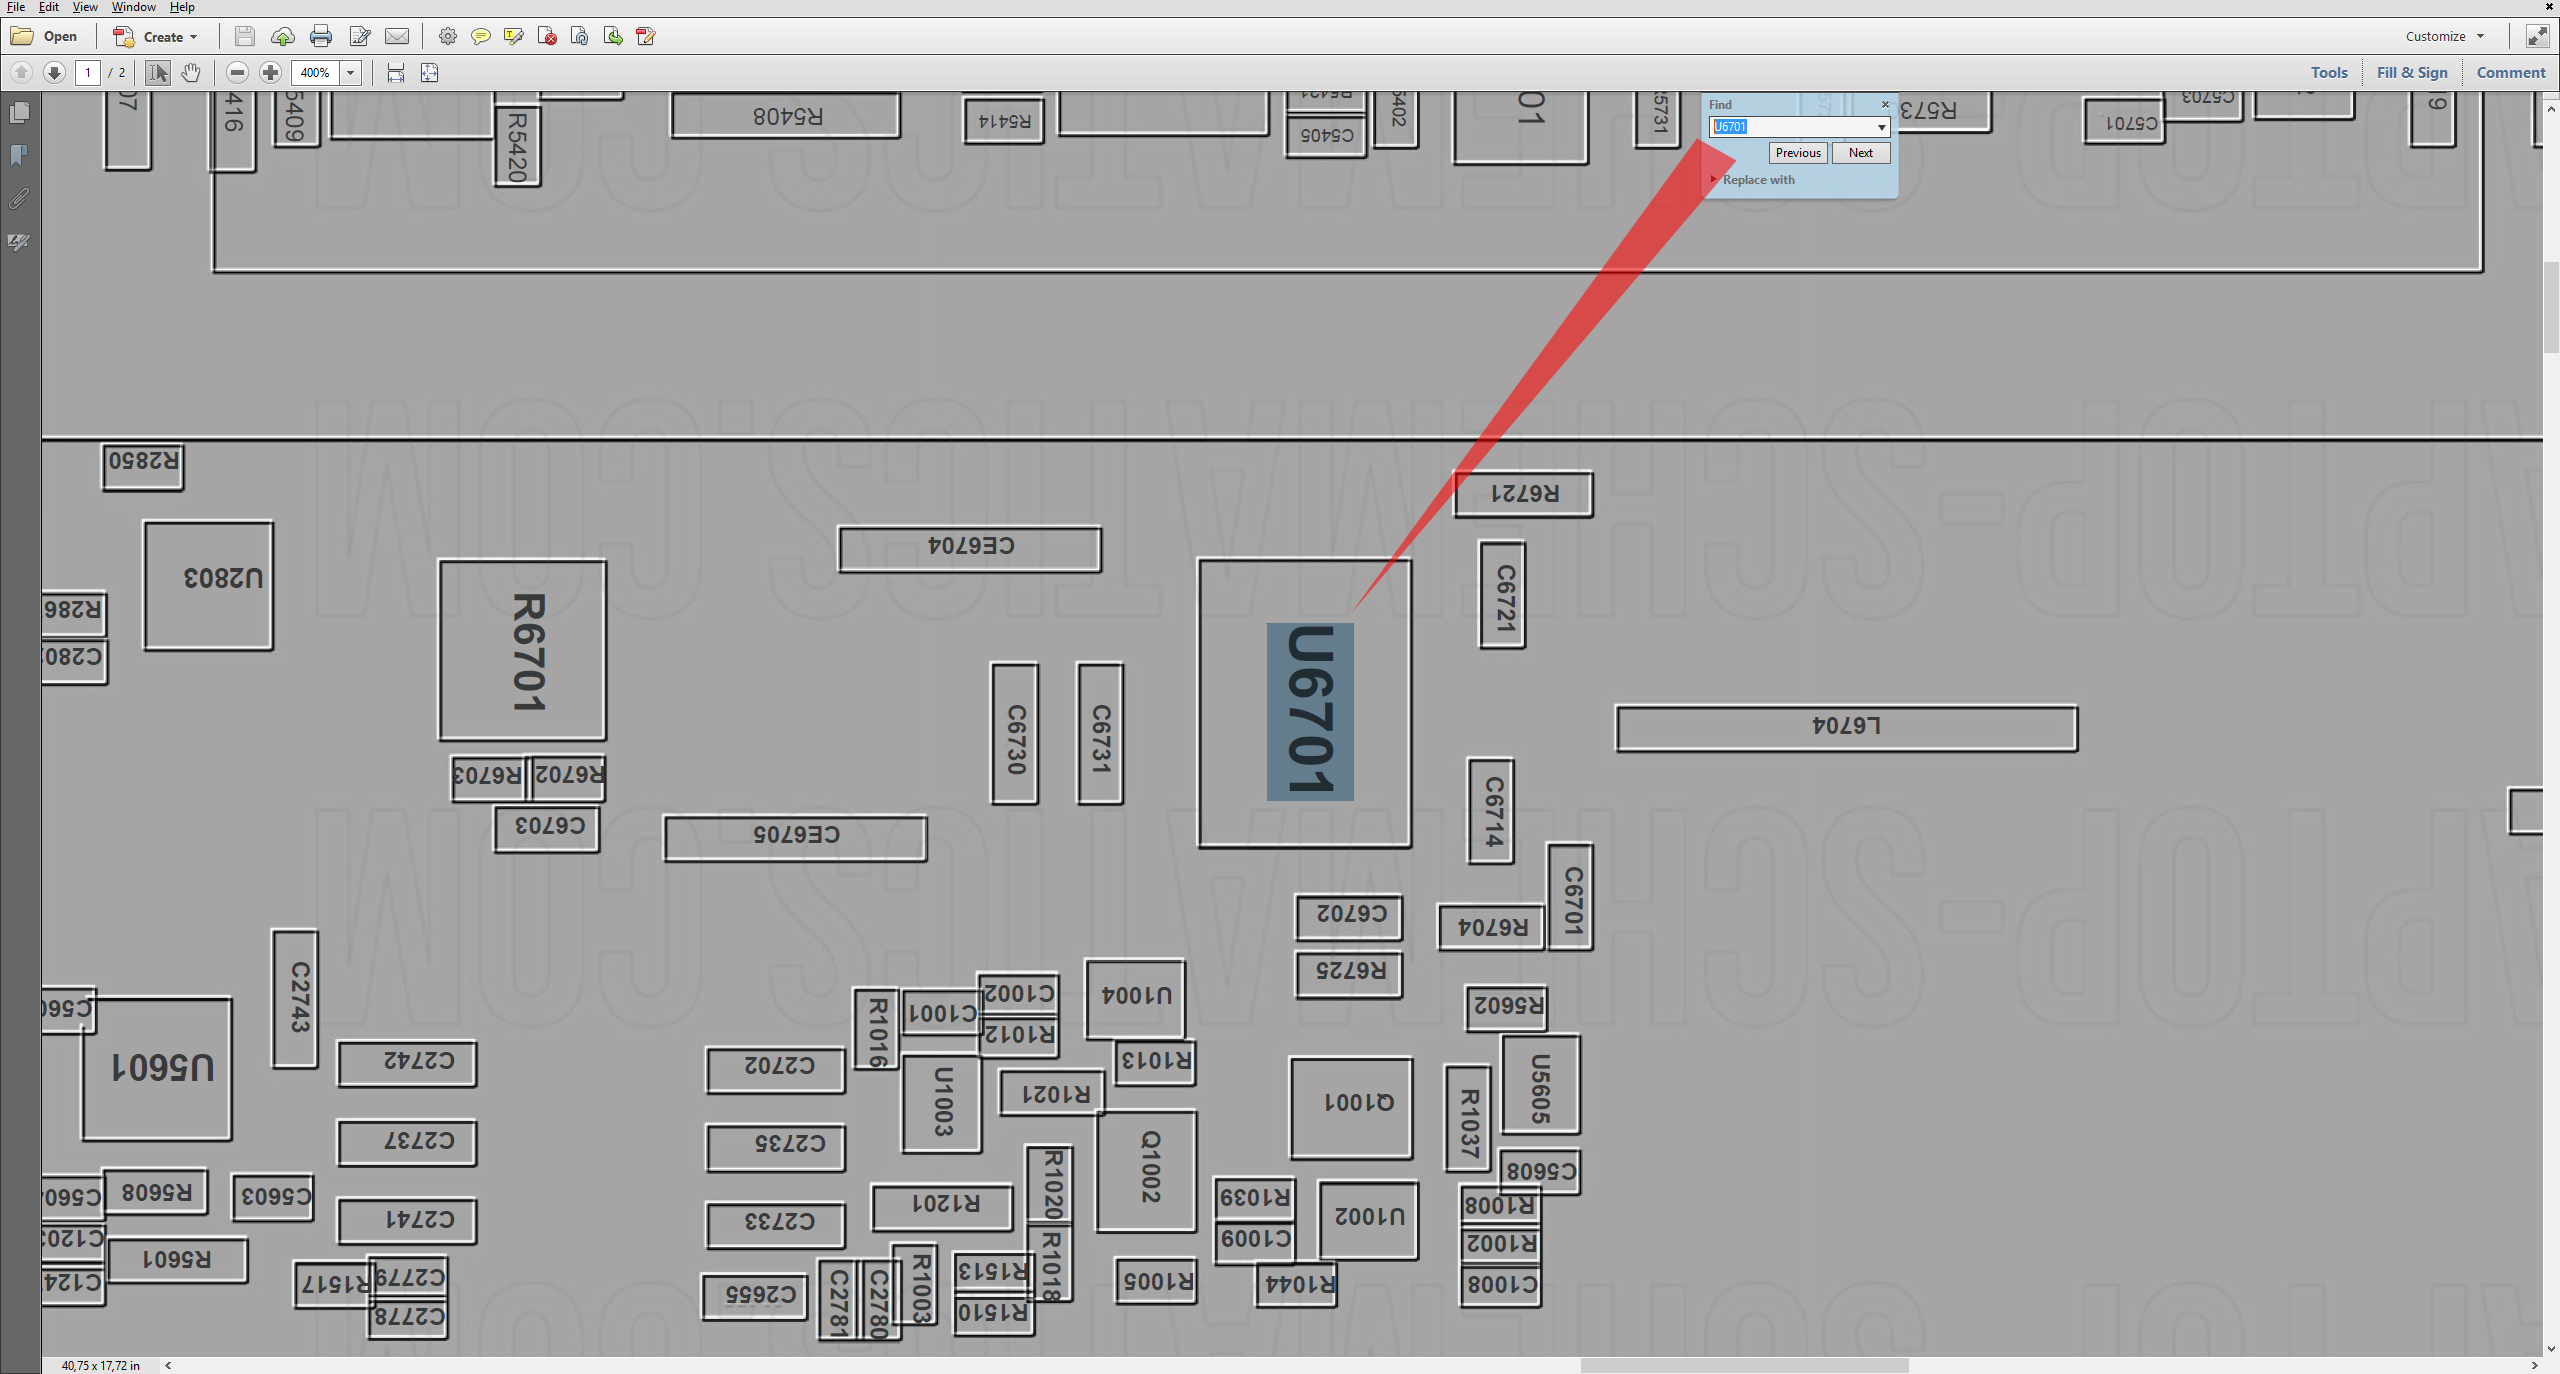Toggle Bookmarks panel in left sidebar
This screenshot has height=1374, width=2560.
pos(19,156)
